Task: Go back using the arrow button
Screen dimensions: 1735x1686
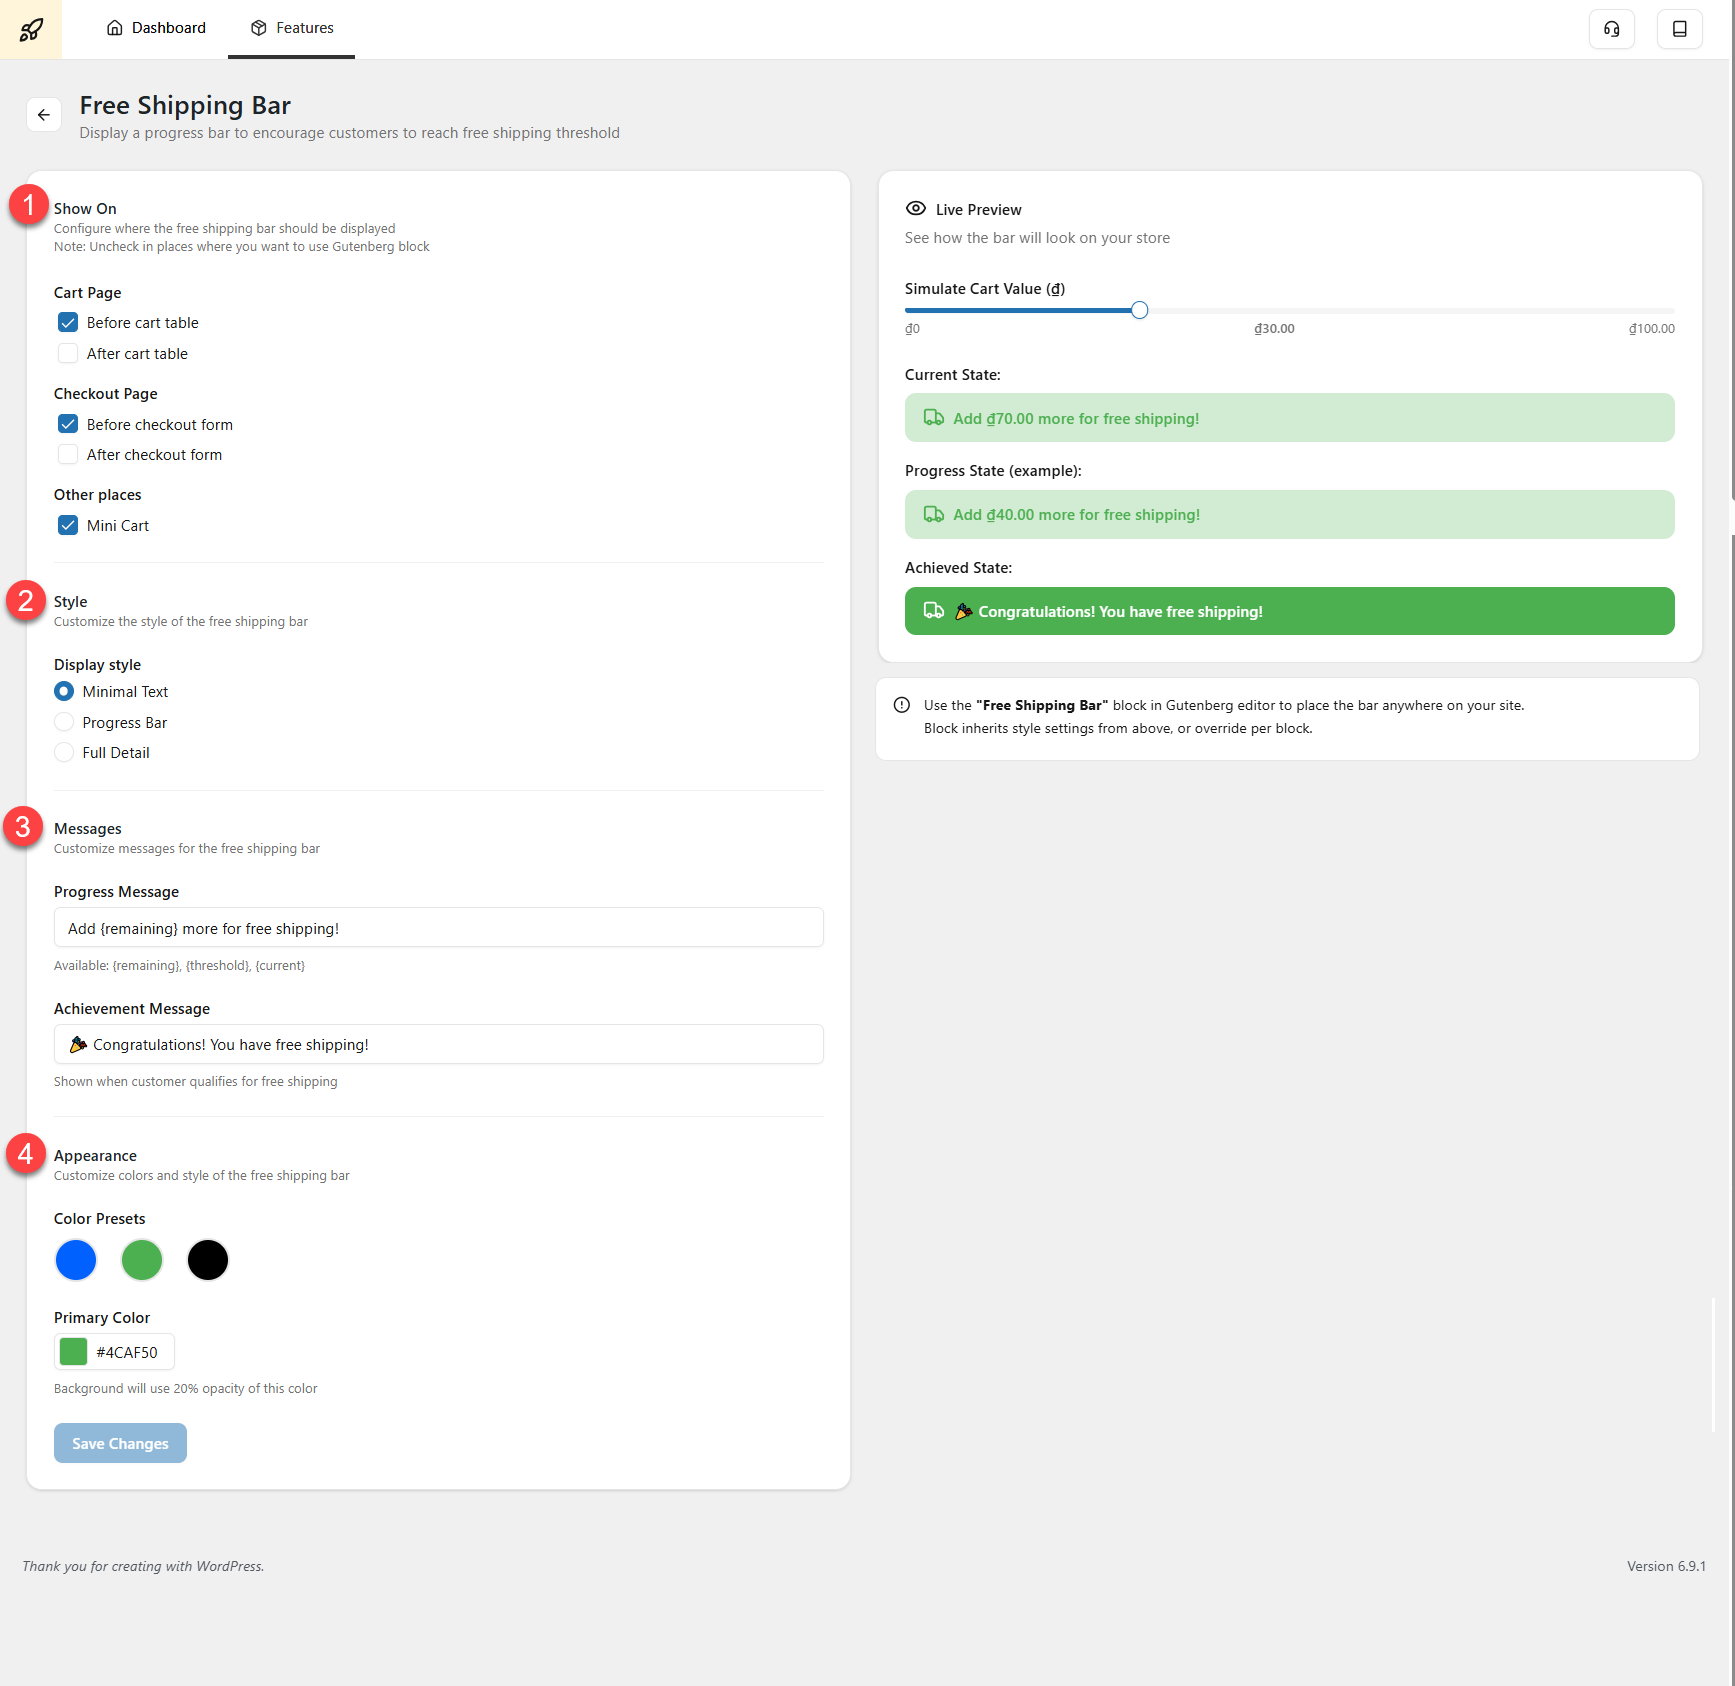Action: pos(44,115)
